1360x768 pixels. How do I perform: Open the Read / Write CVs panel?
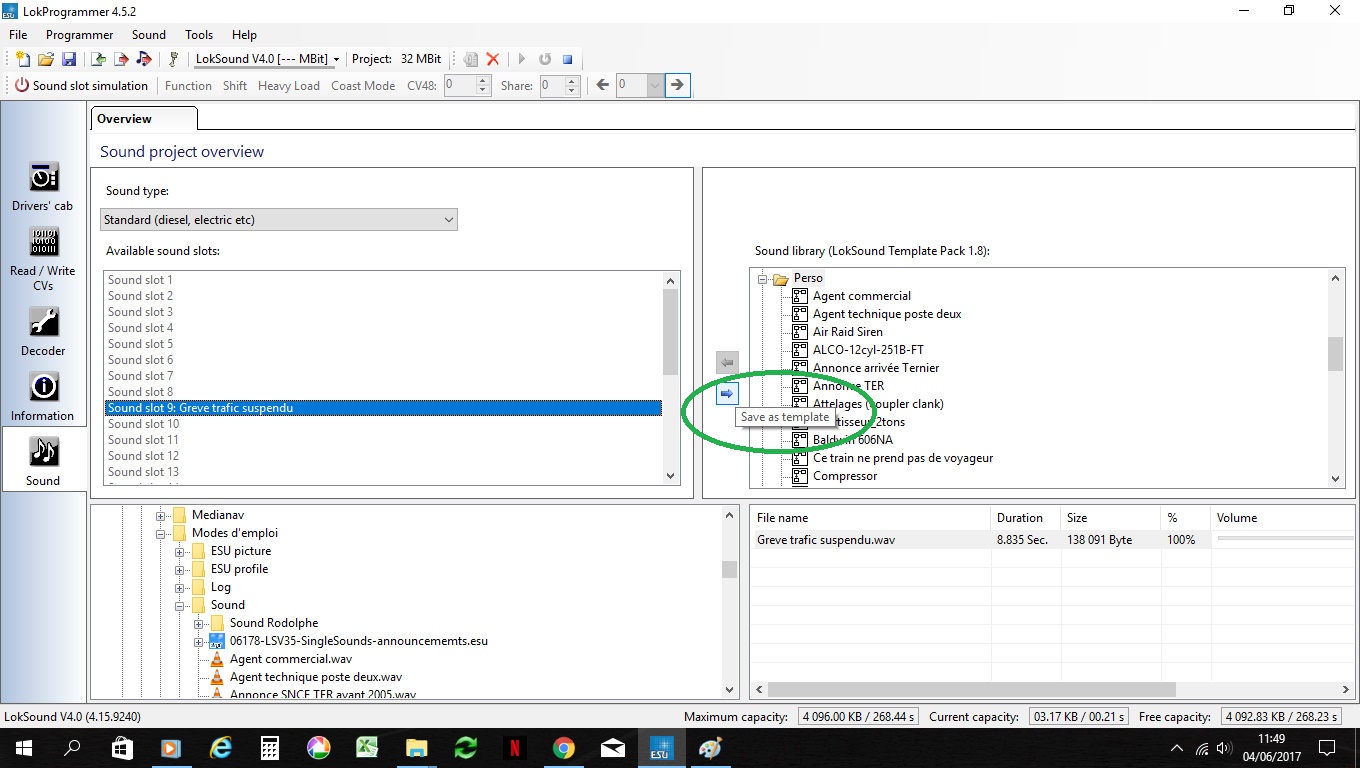43,258
